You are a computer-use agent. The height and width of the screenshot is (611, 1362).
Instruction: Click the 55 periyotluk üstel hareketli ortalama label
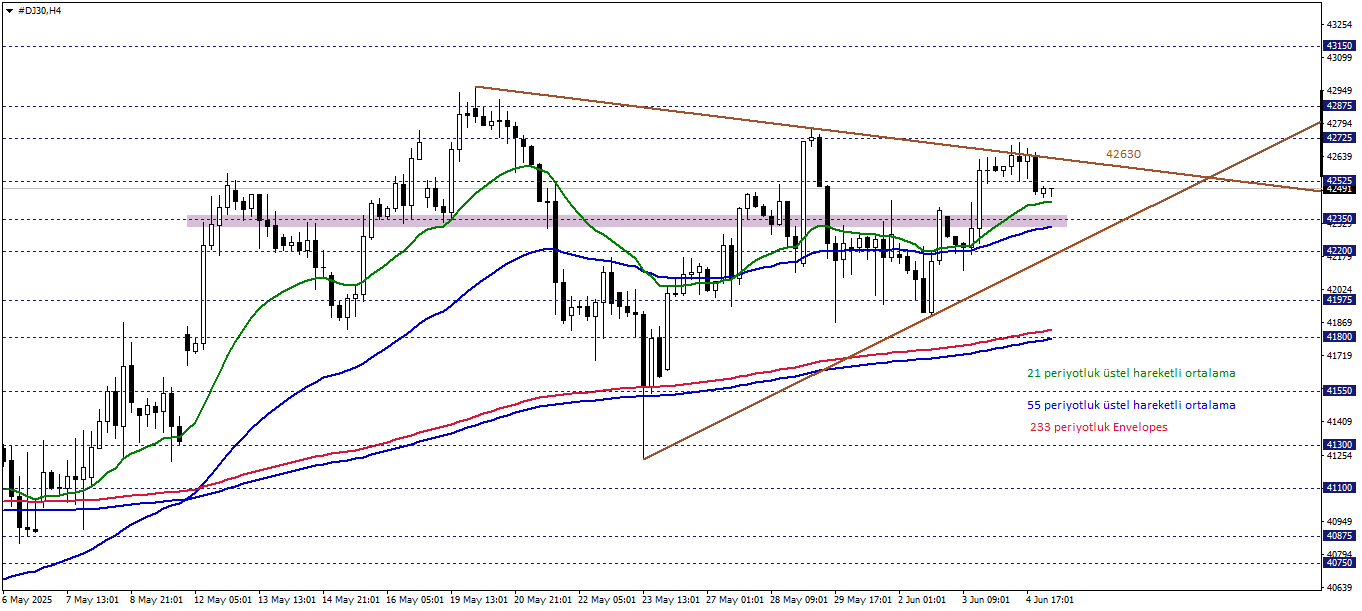click(x=1131, y=405)
